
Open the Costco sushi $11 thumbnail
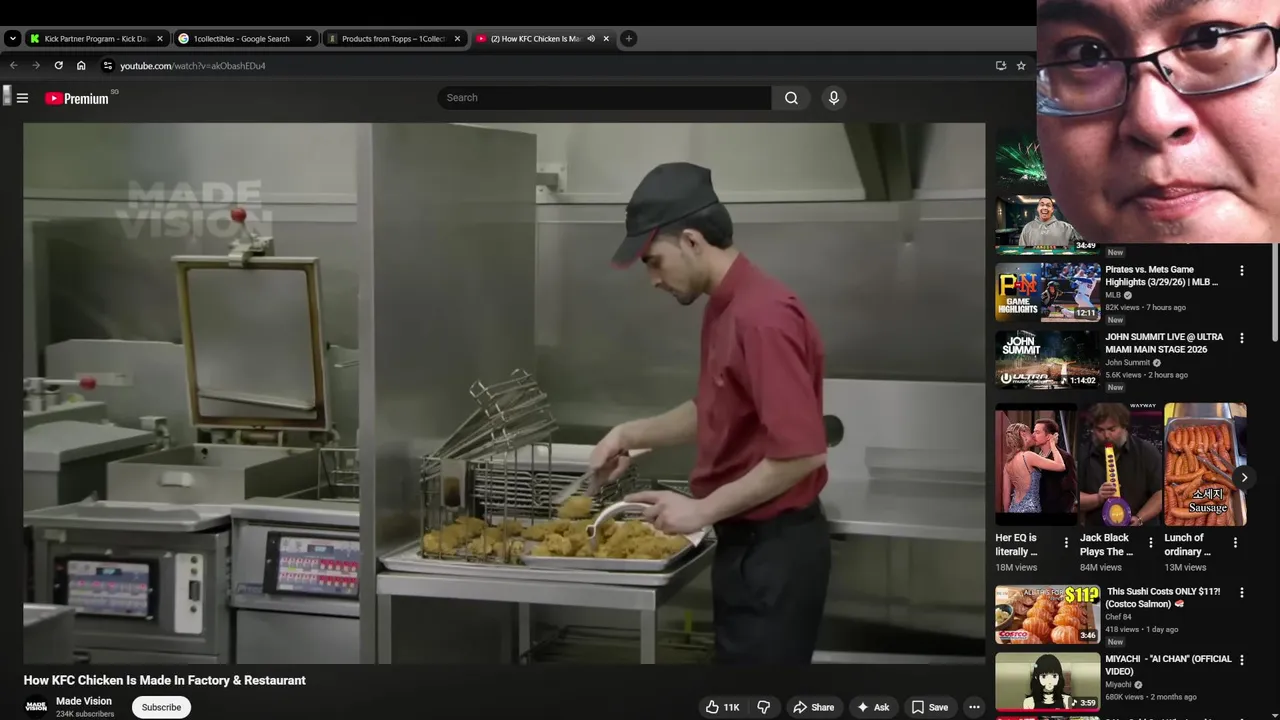click(1048, 614)
